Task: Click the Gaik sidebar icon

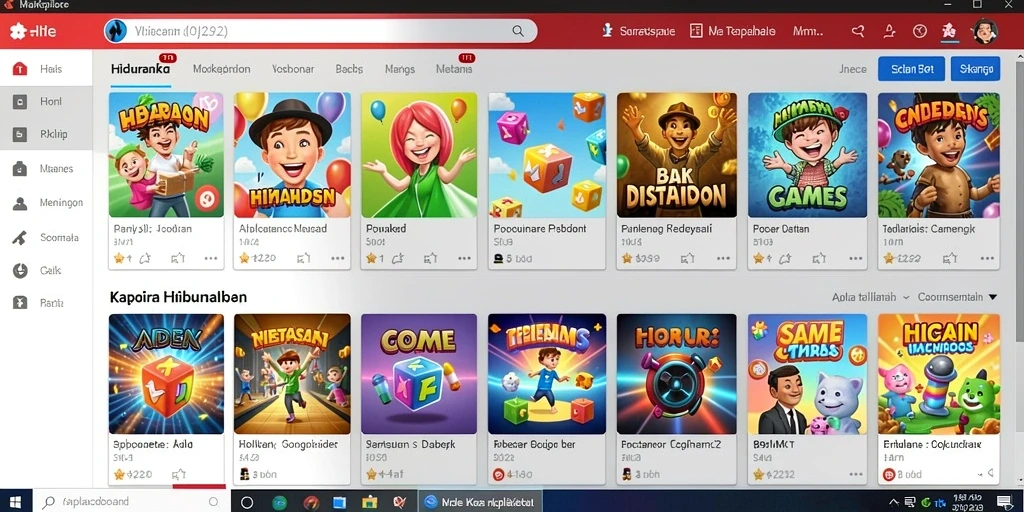Action: point(20,270)
